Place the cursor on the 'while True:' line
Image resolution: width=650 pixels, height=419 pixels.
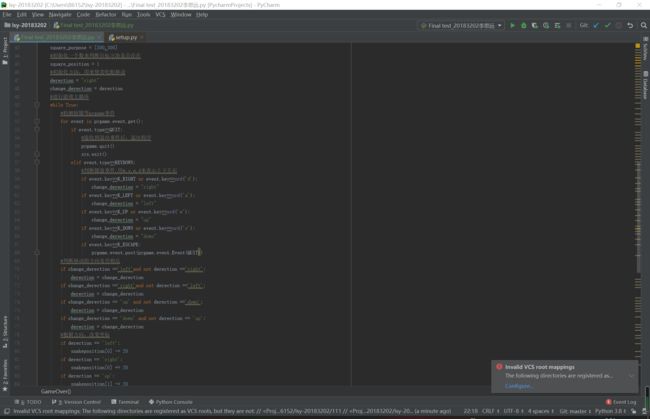pos(64,105)
